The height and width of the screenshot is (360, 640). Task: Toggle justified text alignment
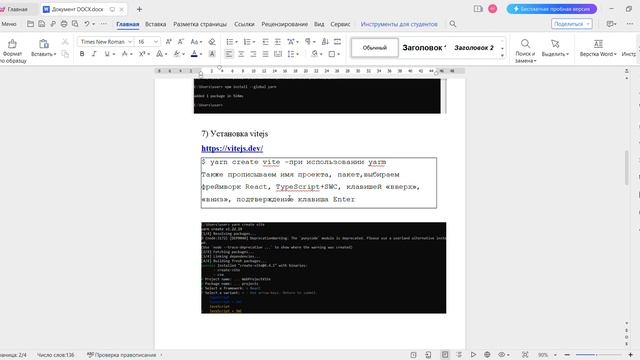click(265, 54)
